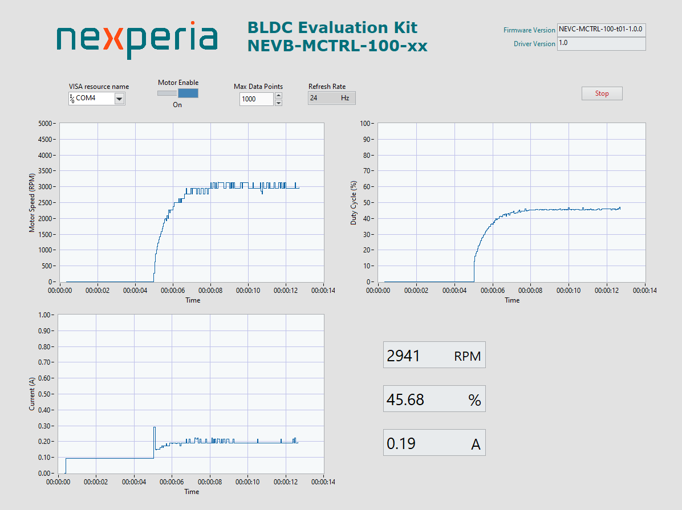Image resolution: width=682 pixels, height=510 pixels.
Task: Click the BLDC Evaluation Kit title text
Action: 332,27
